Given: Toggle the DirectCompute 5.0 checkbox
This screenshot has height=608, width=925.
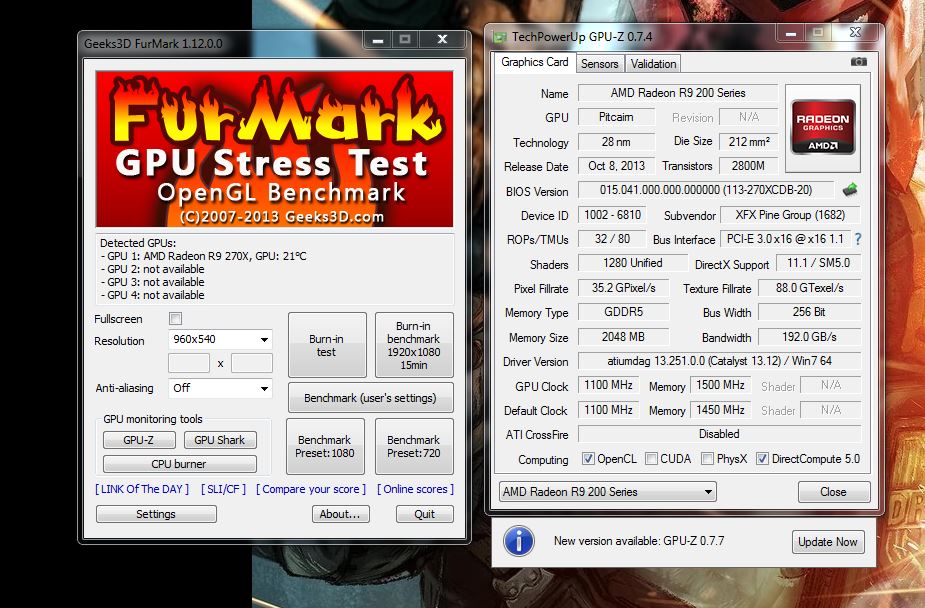Looking at the screenshot, I should coord(762,459).
